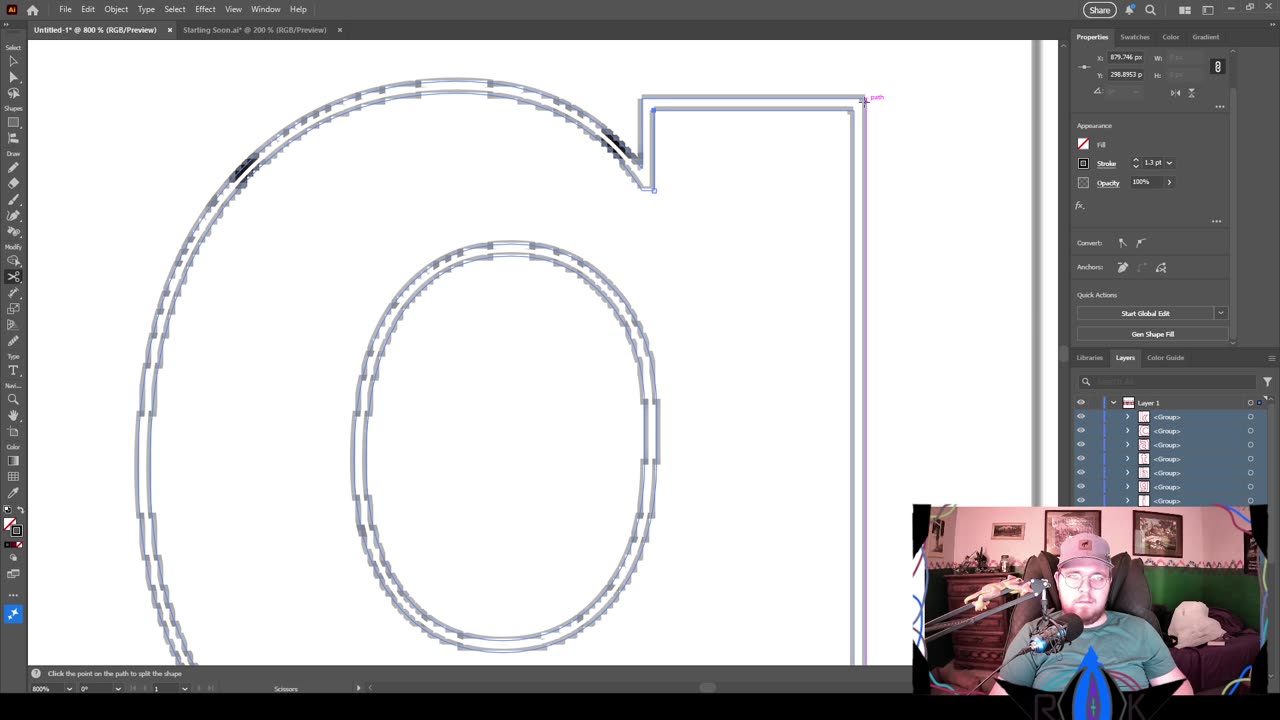Click the Arrange Documents icon
1280x720 pixels.
tap(1185, 10)
